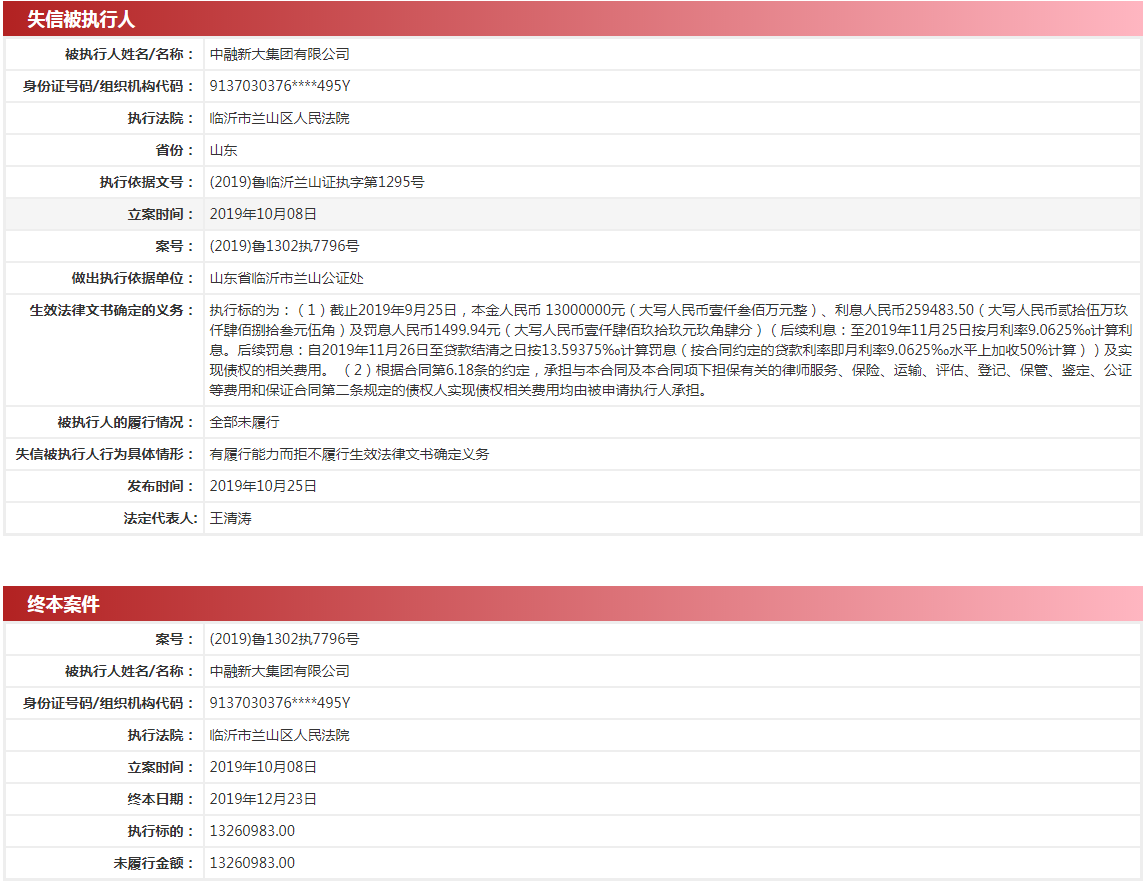The height and width of the screenshot is (883, 1146).
Task: Click the label 法定代表人:
Action: pyautogui.click(x=161, y=518)
